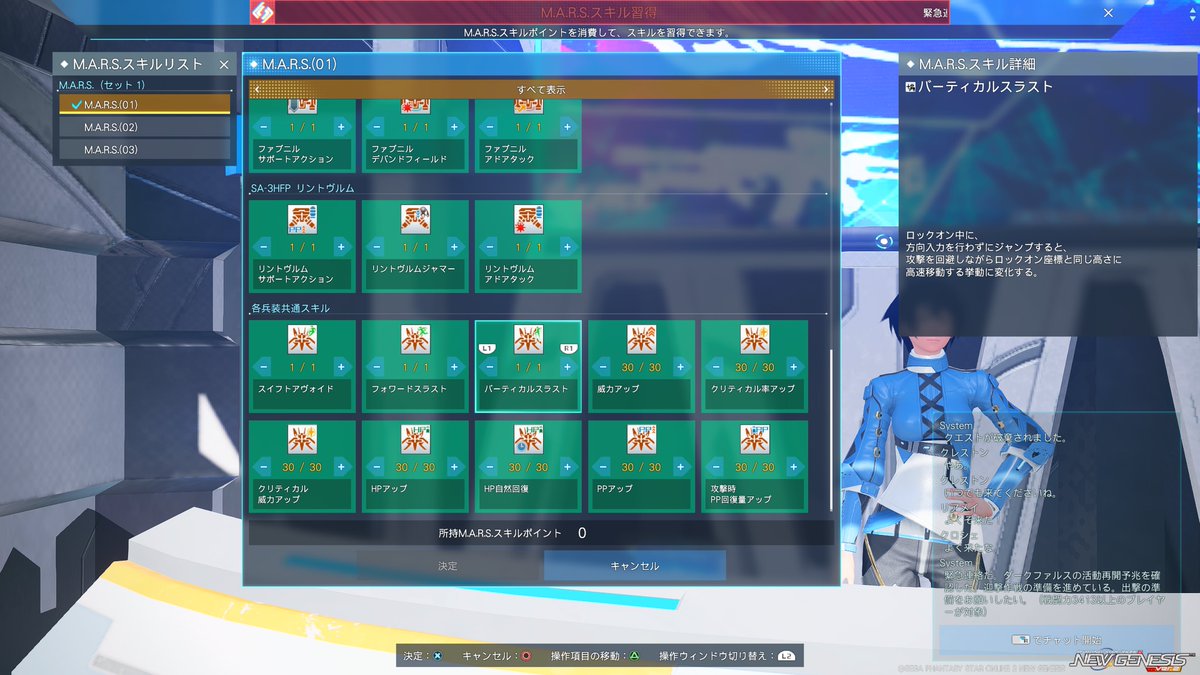This screenshot has width=1200, height=675.
Task: Click the 各兵装共通スキル section heading
Action: pyautogui.click(x=291, y=308)
